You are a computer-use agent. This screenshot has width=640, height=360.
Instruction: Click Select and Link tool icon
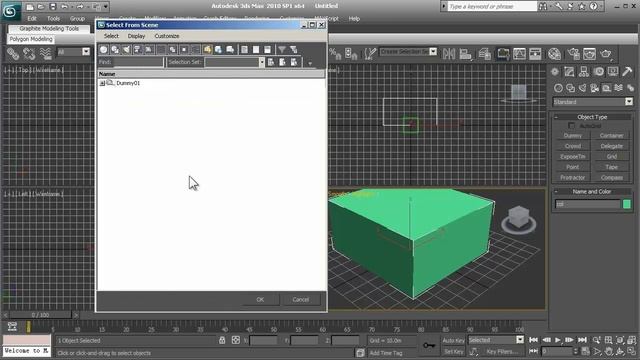tap(13, 53)
